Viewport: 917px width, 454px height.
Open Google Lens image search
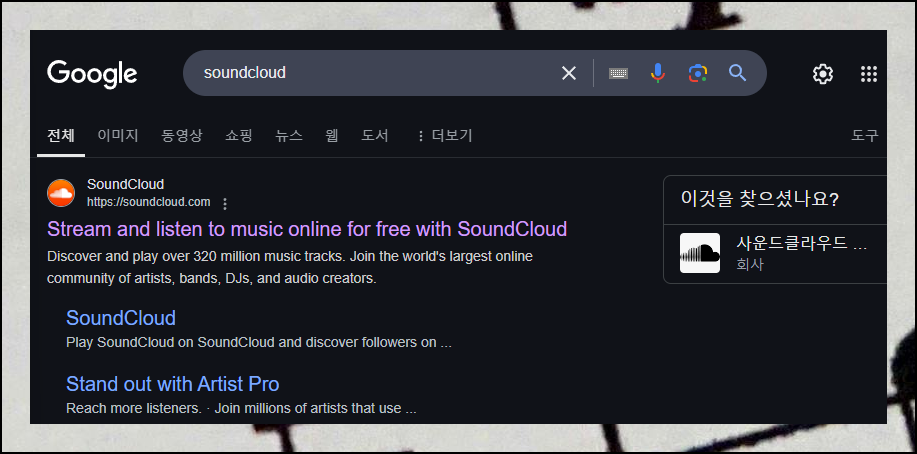pyautogui.click(x=698, y=73)
